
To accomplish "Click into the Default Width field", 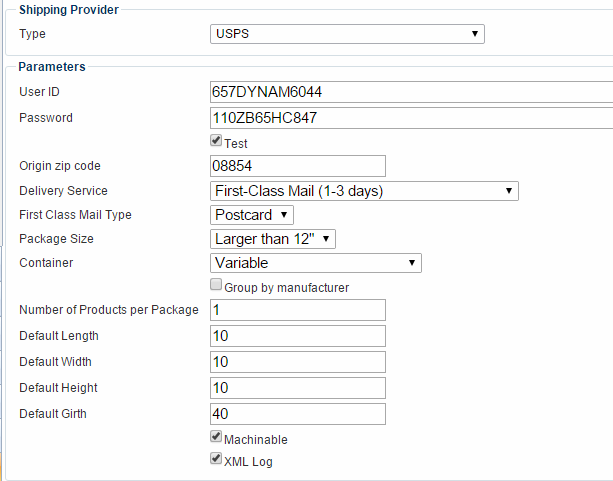I will tap(298, 361).
